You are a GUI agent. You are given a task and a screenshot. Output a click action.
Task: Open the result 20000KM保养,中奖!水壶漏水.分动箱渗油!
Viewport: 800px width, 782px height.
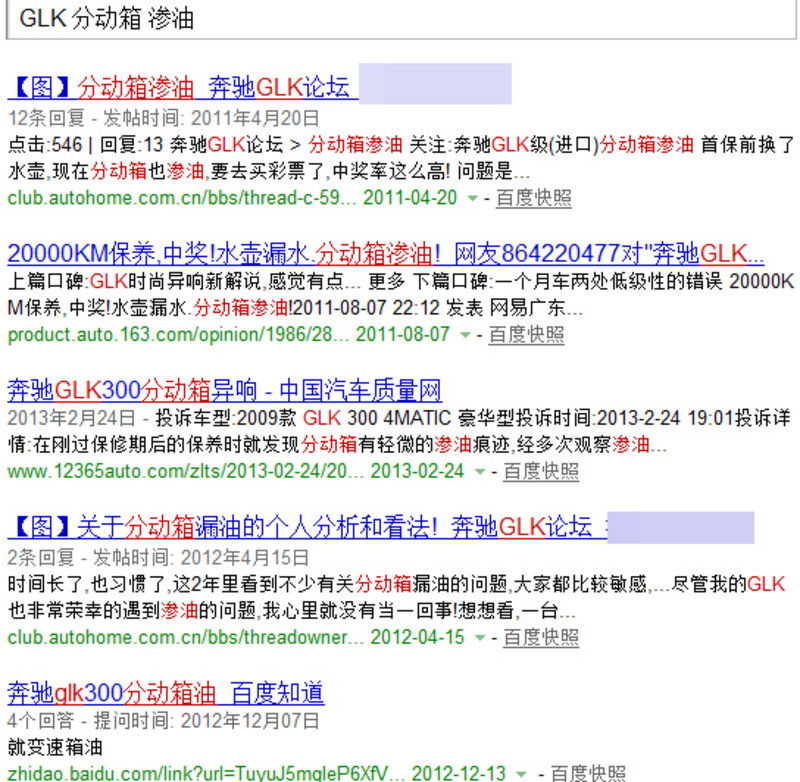386,253
